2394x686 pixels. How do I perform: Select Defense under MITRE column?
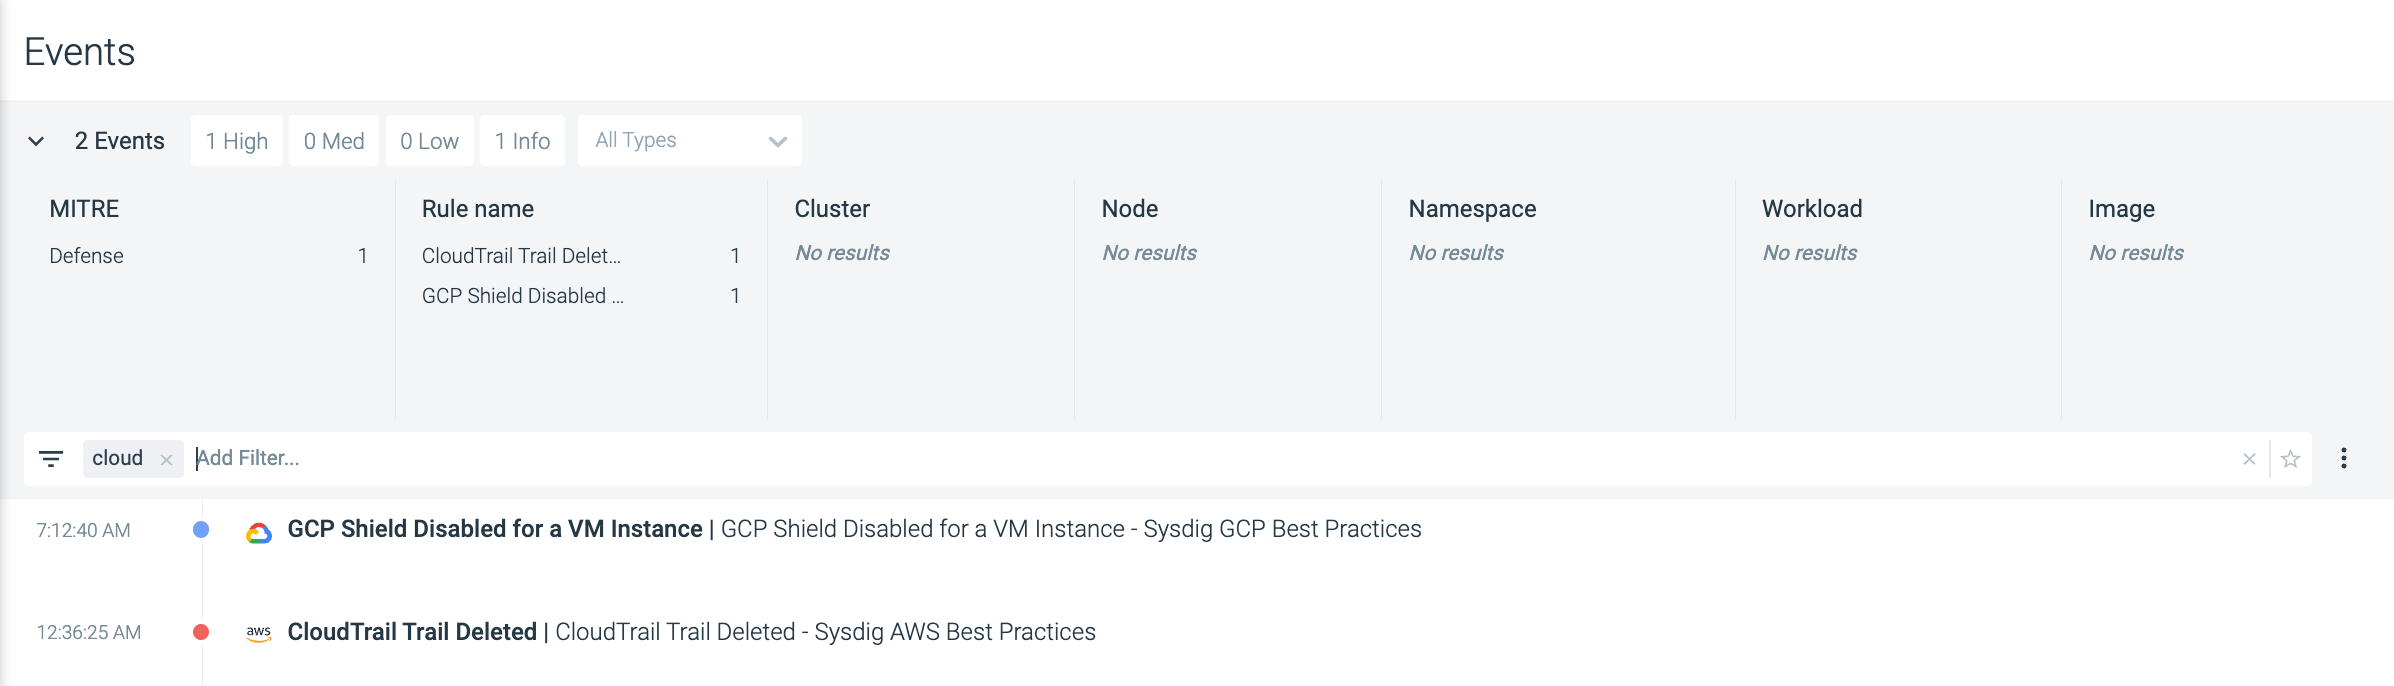[87, 256]
